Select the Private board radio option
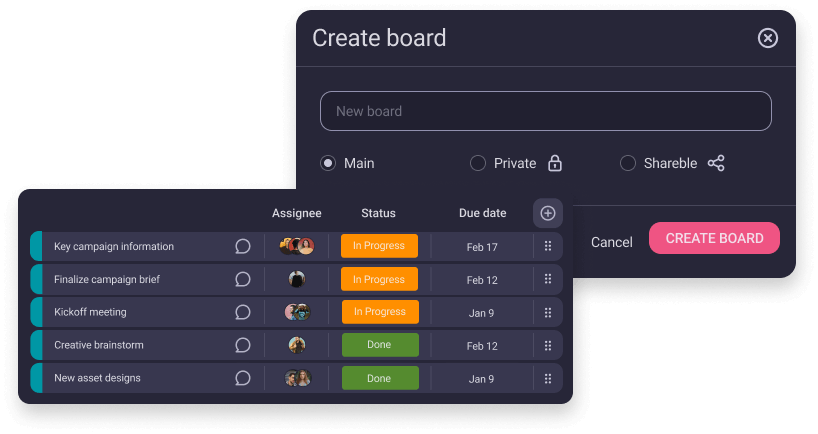Viewport: 818px width, 434px height. [478, 163]
